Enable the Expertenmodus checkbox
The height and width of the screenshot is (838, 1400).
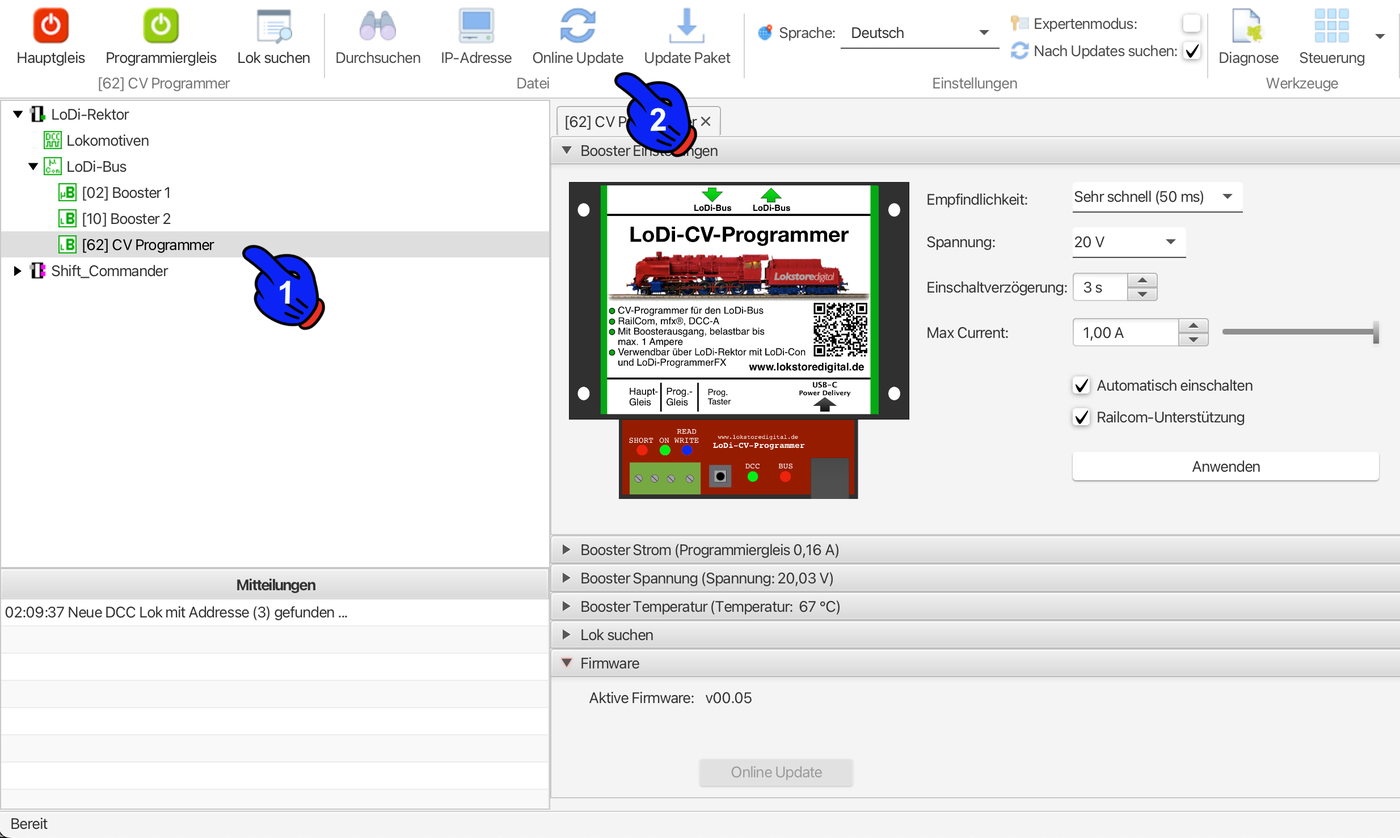(1191, 23)
